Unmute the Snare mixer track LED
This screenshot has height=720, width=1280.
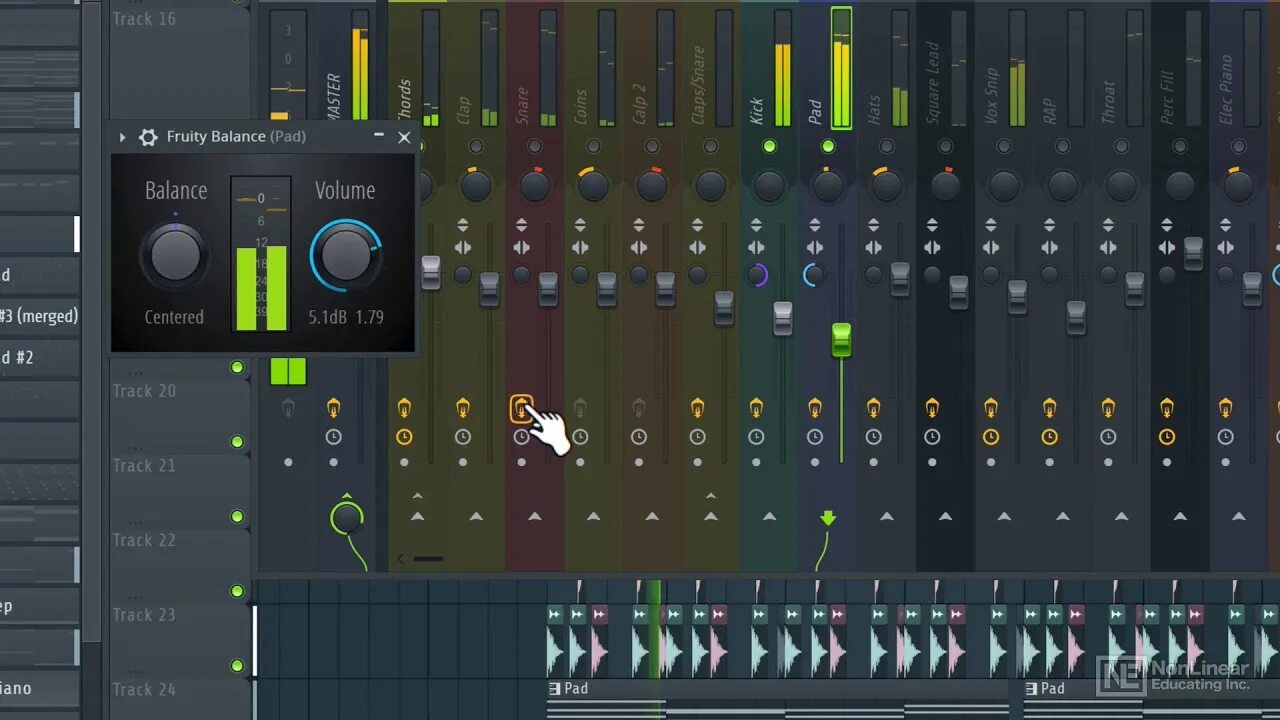534,147
